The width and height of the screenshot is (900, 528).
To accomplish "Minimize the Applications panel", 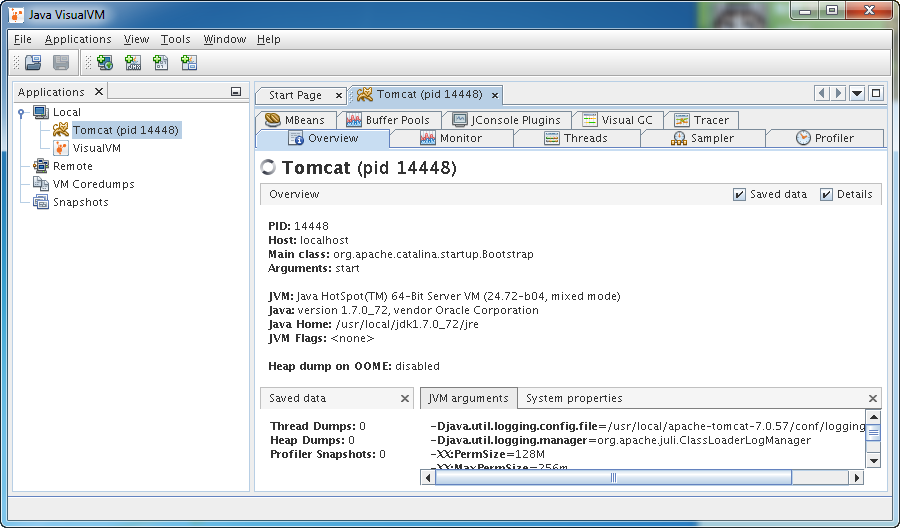I will click(x=236, y=91).
